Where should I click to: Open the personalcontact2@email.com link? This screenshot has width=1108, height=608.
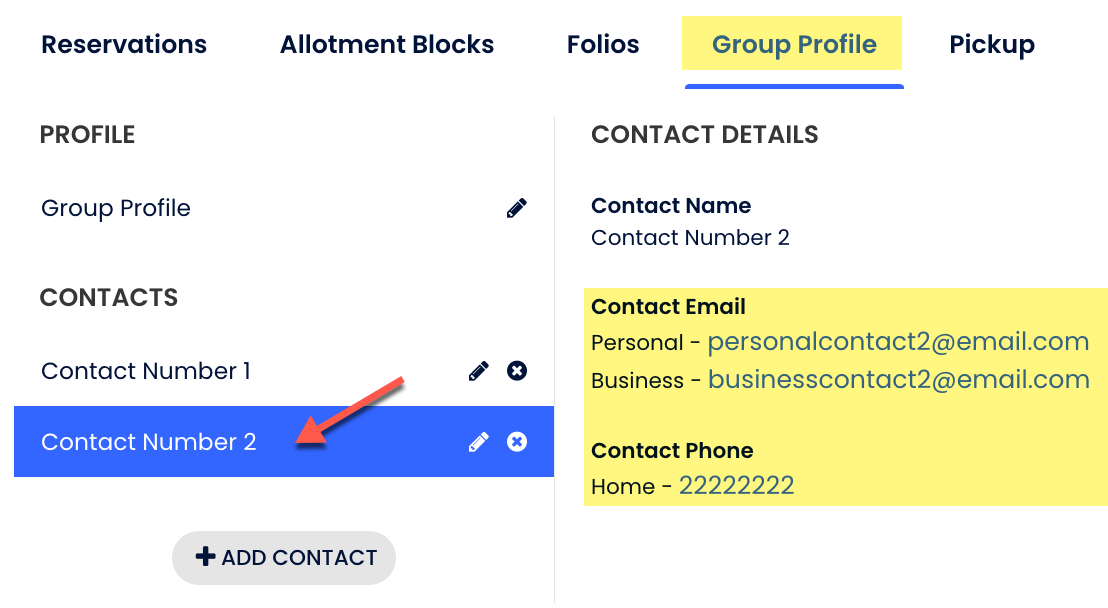[898, 342]
